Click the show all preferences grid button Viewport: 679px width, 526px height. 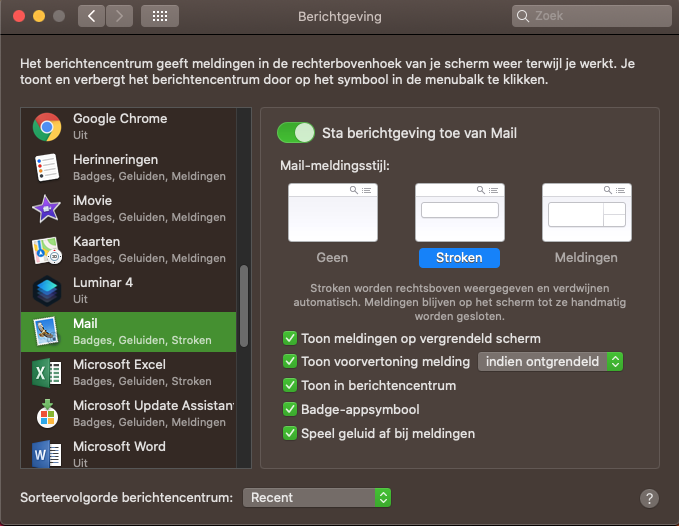point(160,16)
